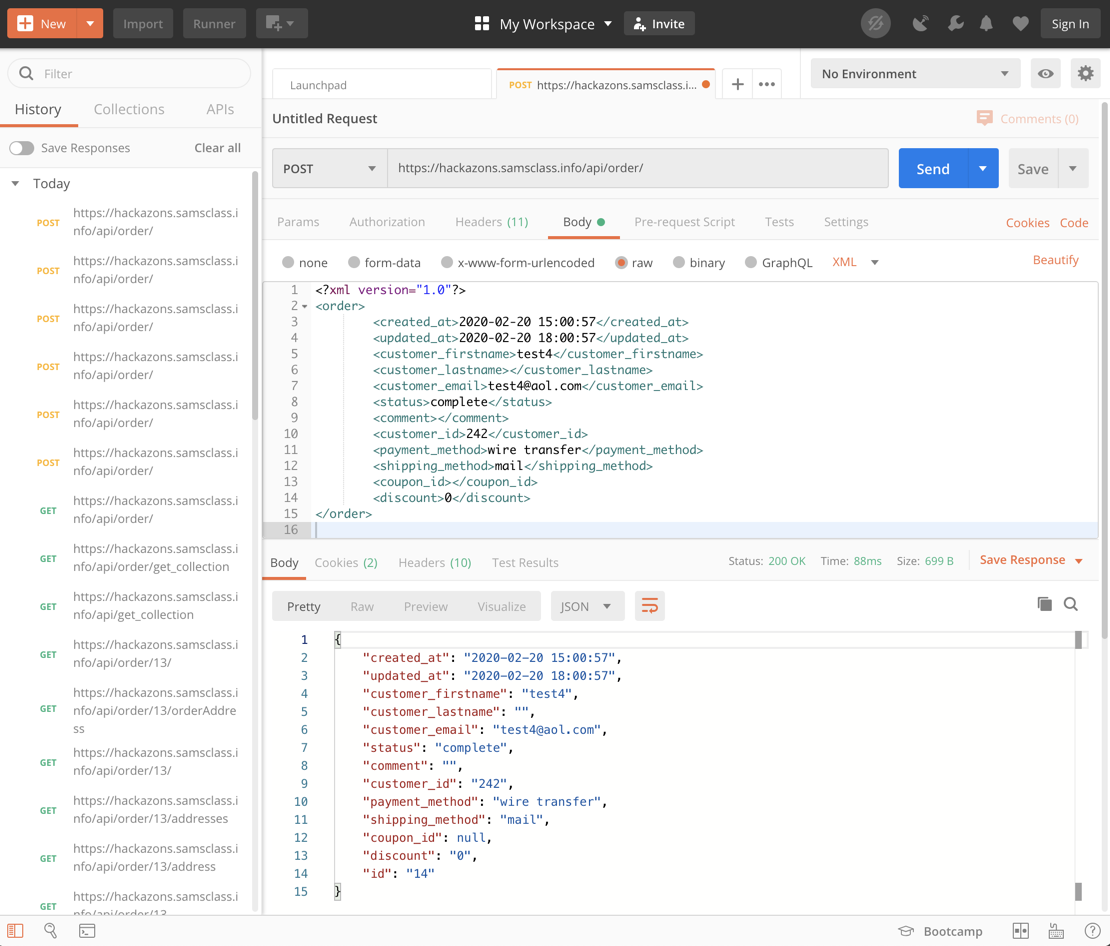Click the request URL input field
The width and height of the screenshot is (1110, 946).
tap(637, 169)
